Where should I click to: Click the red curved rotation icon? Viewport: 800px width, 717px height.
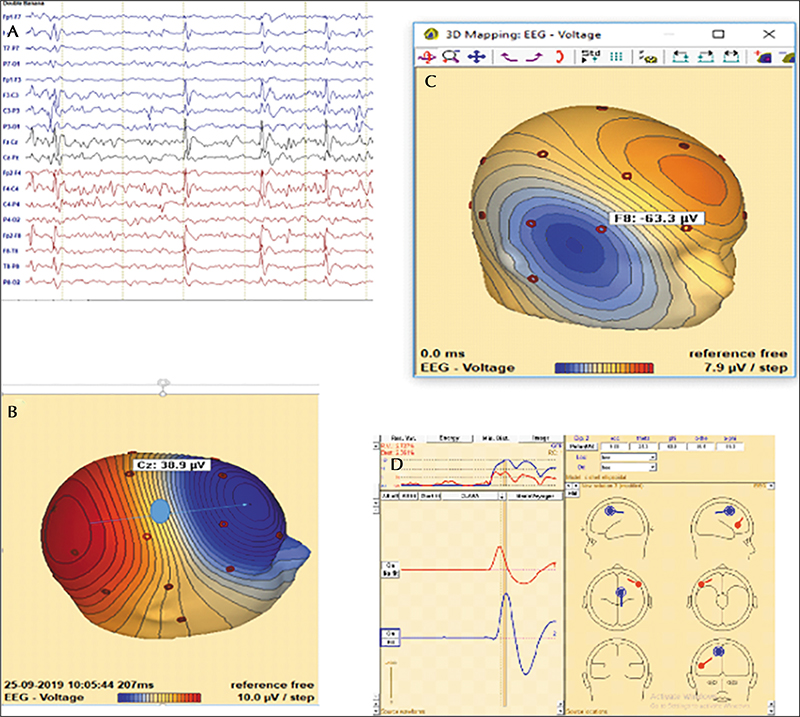[x=559, y=57]
